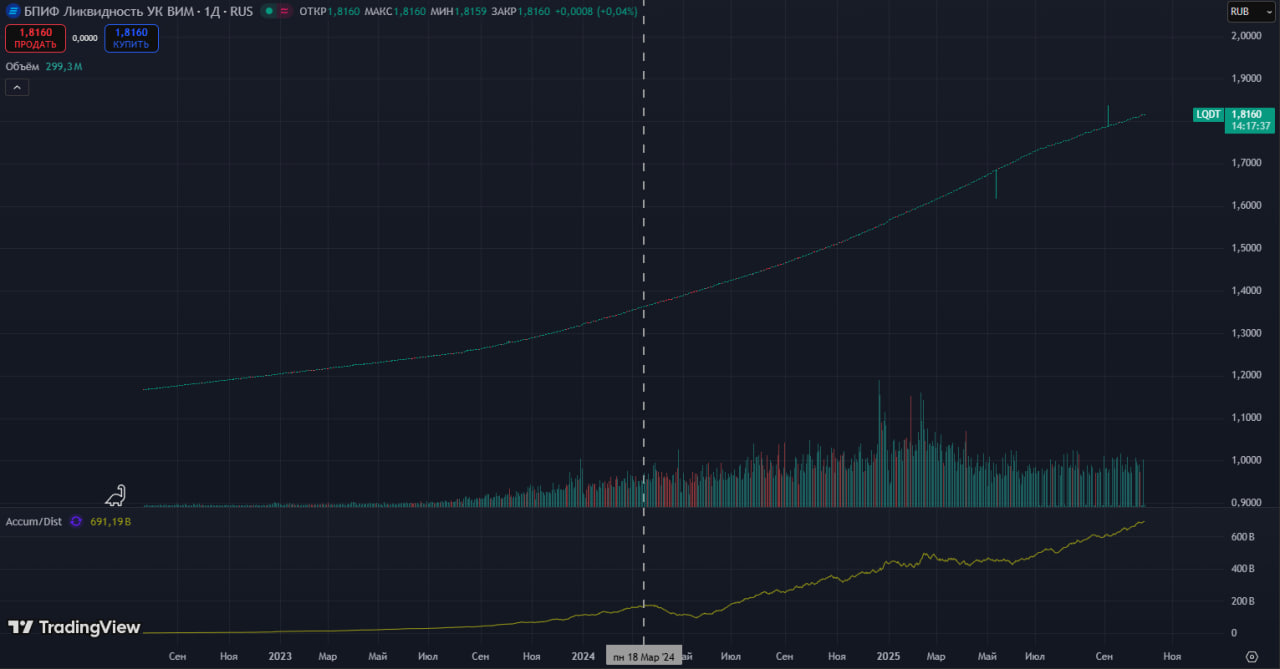Click the 1,4000 price axis label
This screenshot has width=1280, height=669.
[1246, 291]
